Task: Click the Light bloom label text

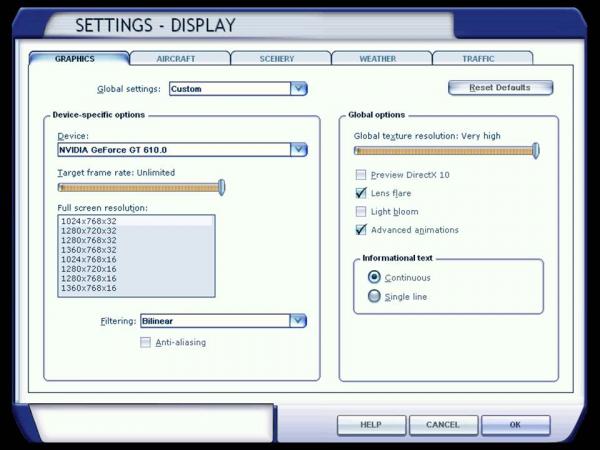Action: 395,212
